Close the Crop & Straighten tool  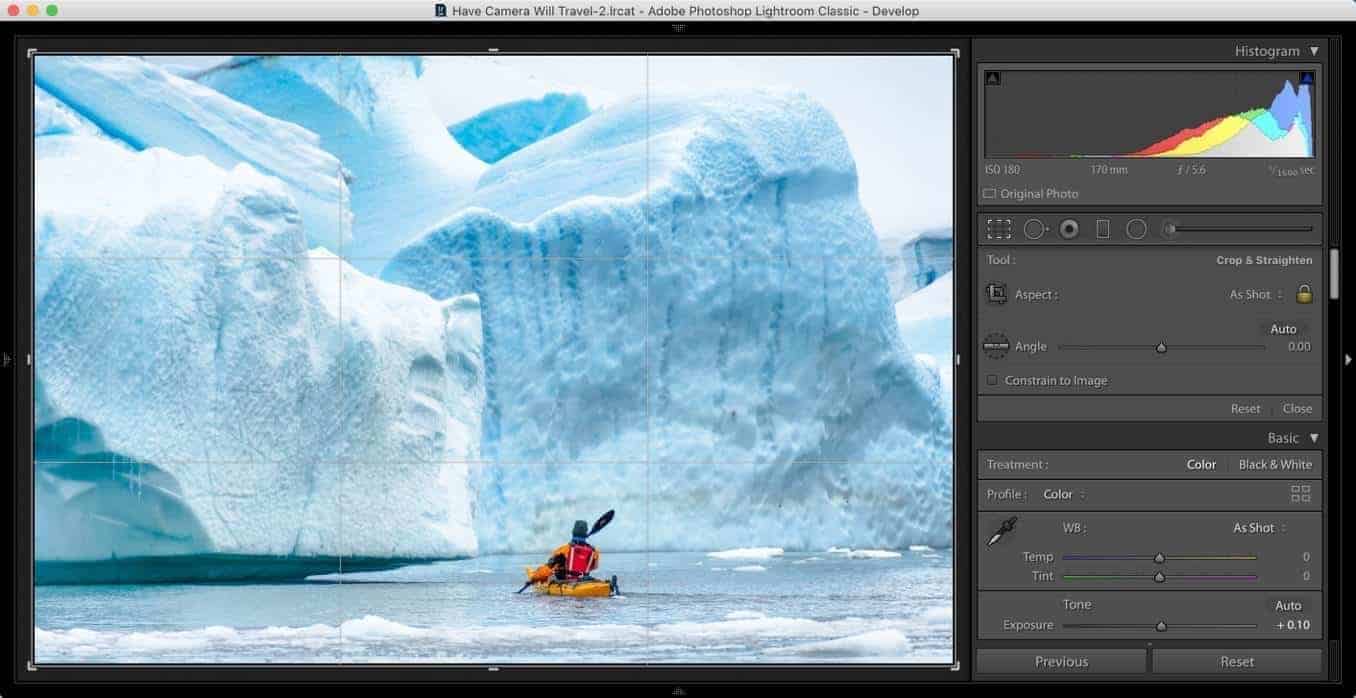tap(1297, 409)
